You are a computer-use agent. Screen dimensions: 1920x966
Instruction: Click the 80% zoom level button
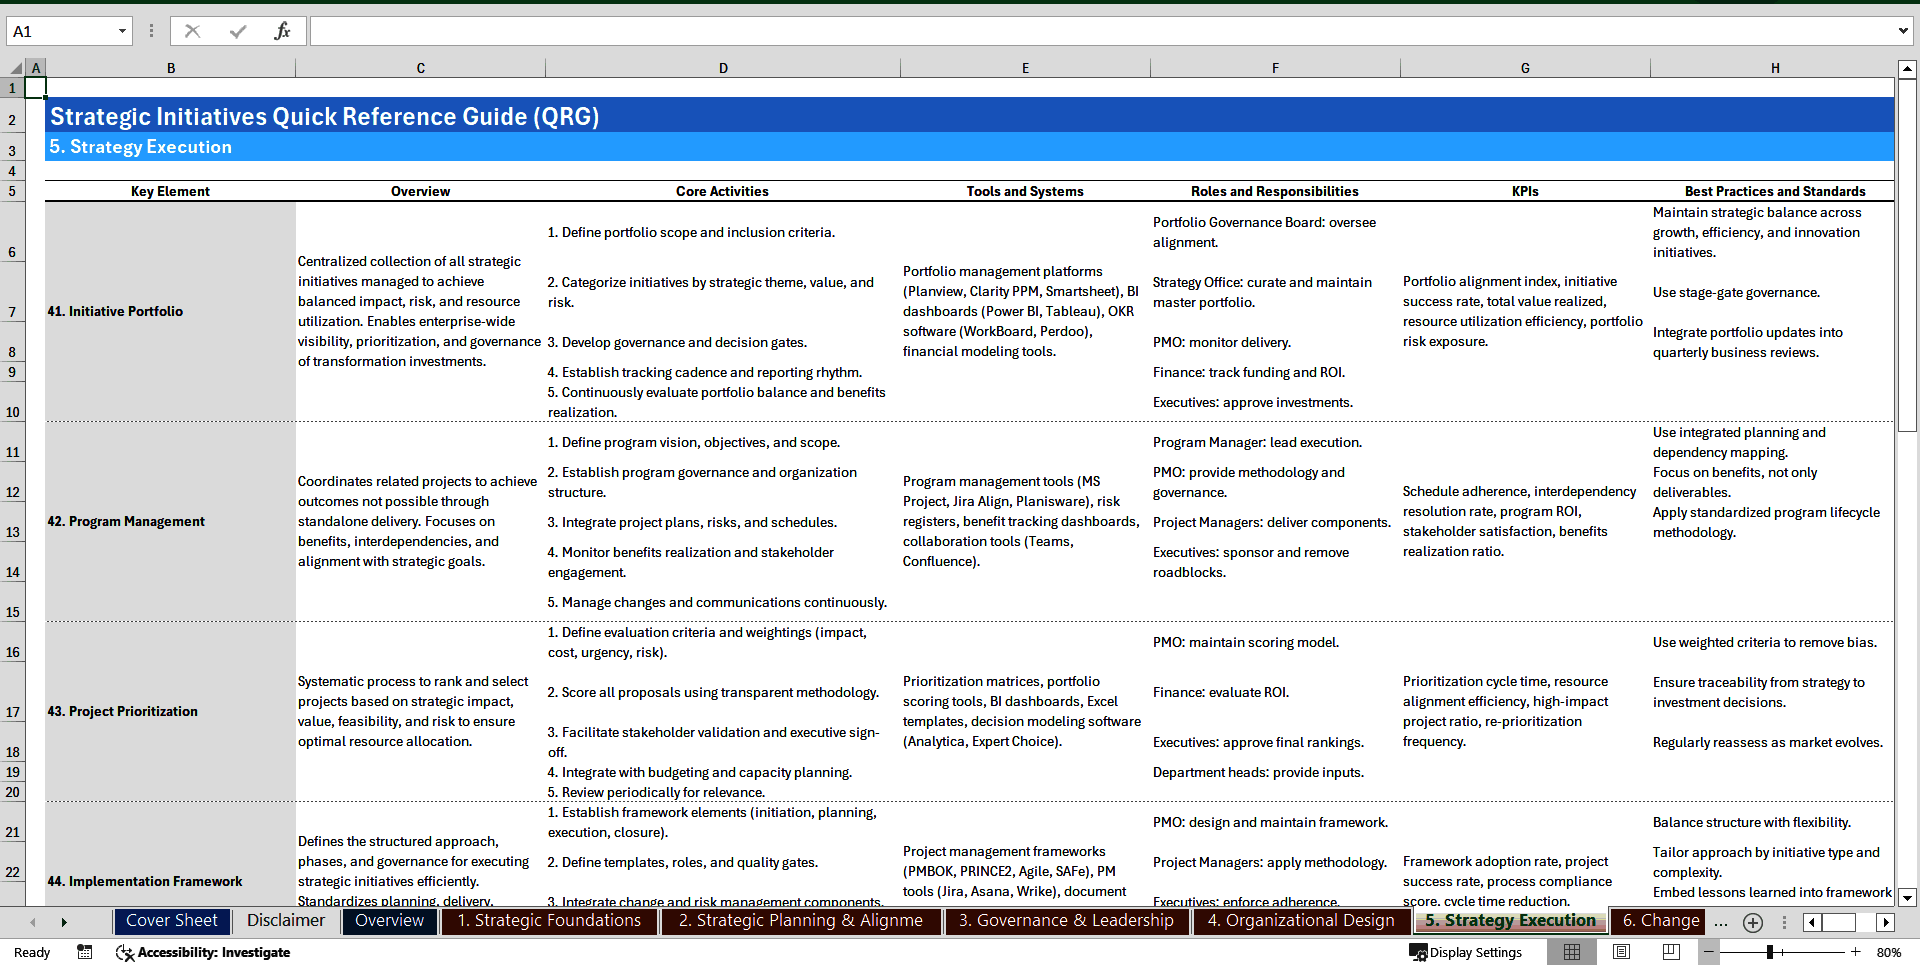click(x=1890, y=952)
